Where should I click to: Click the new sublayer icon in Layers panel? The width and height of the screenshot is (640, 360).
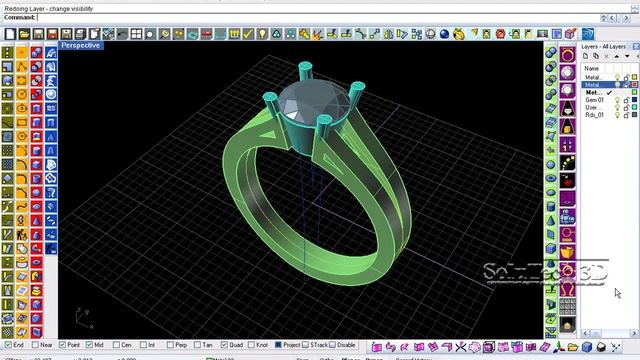coord(596,56)
